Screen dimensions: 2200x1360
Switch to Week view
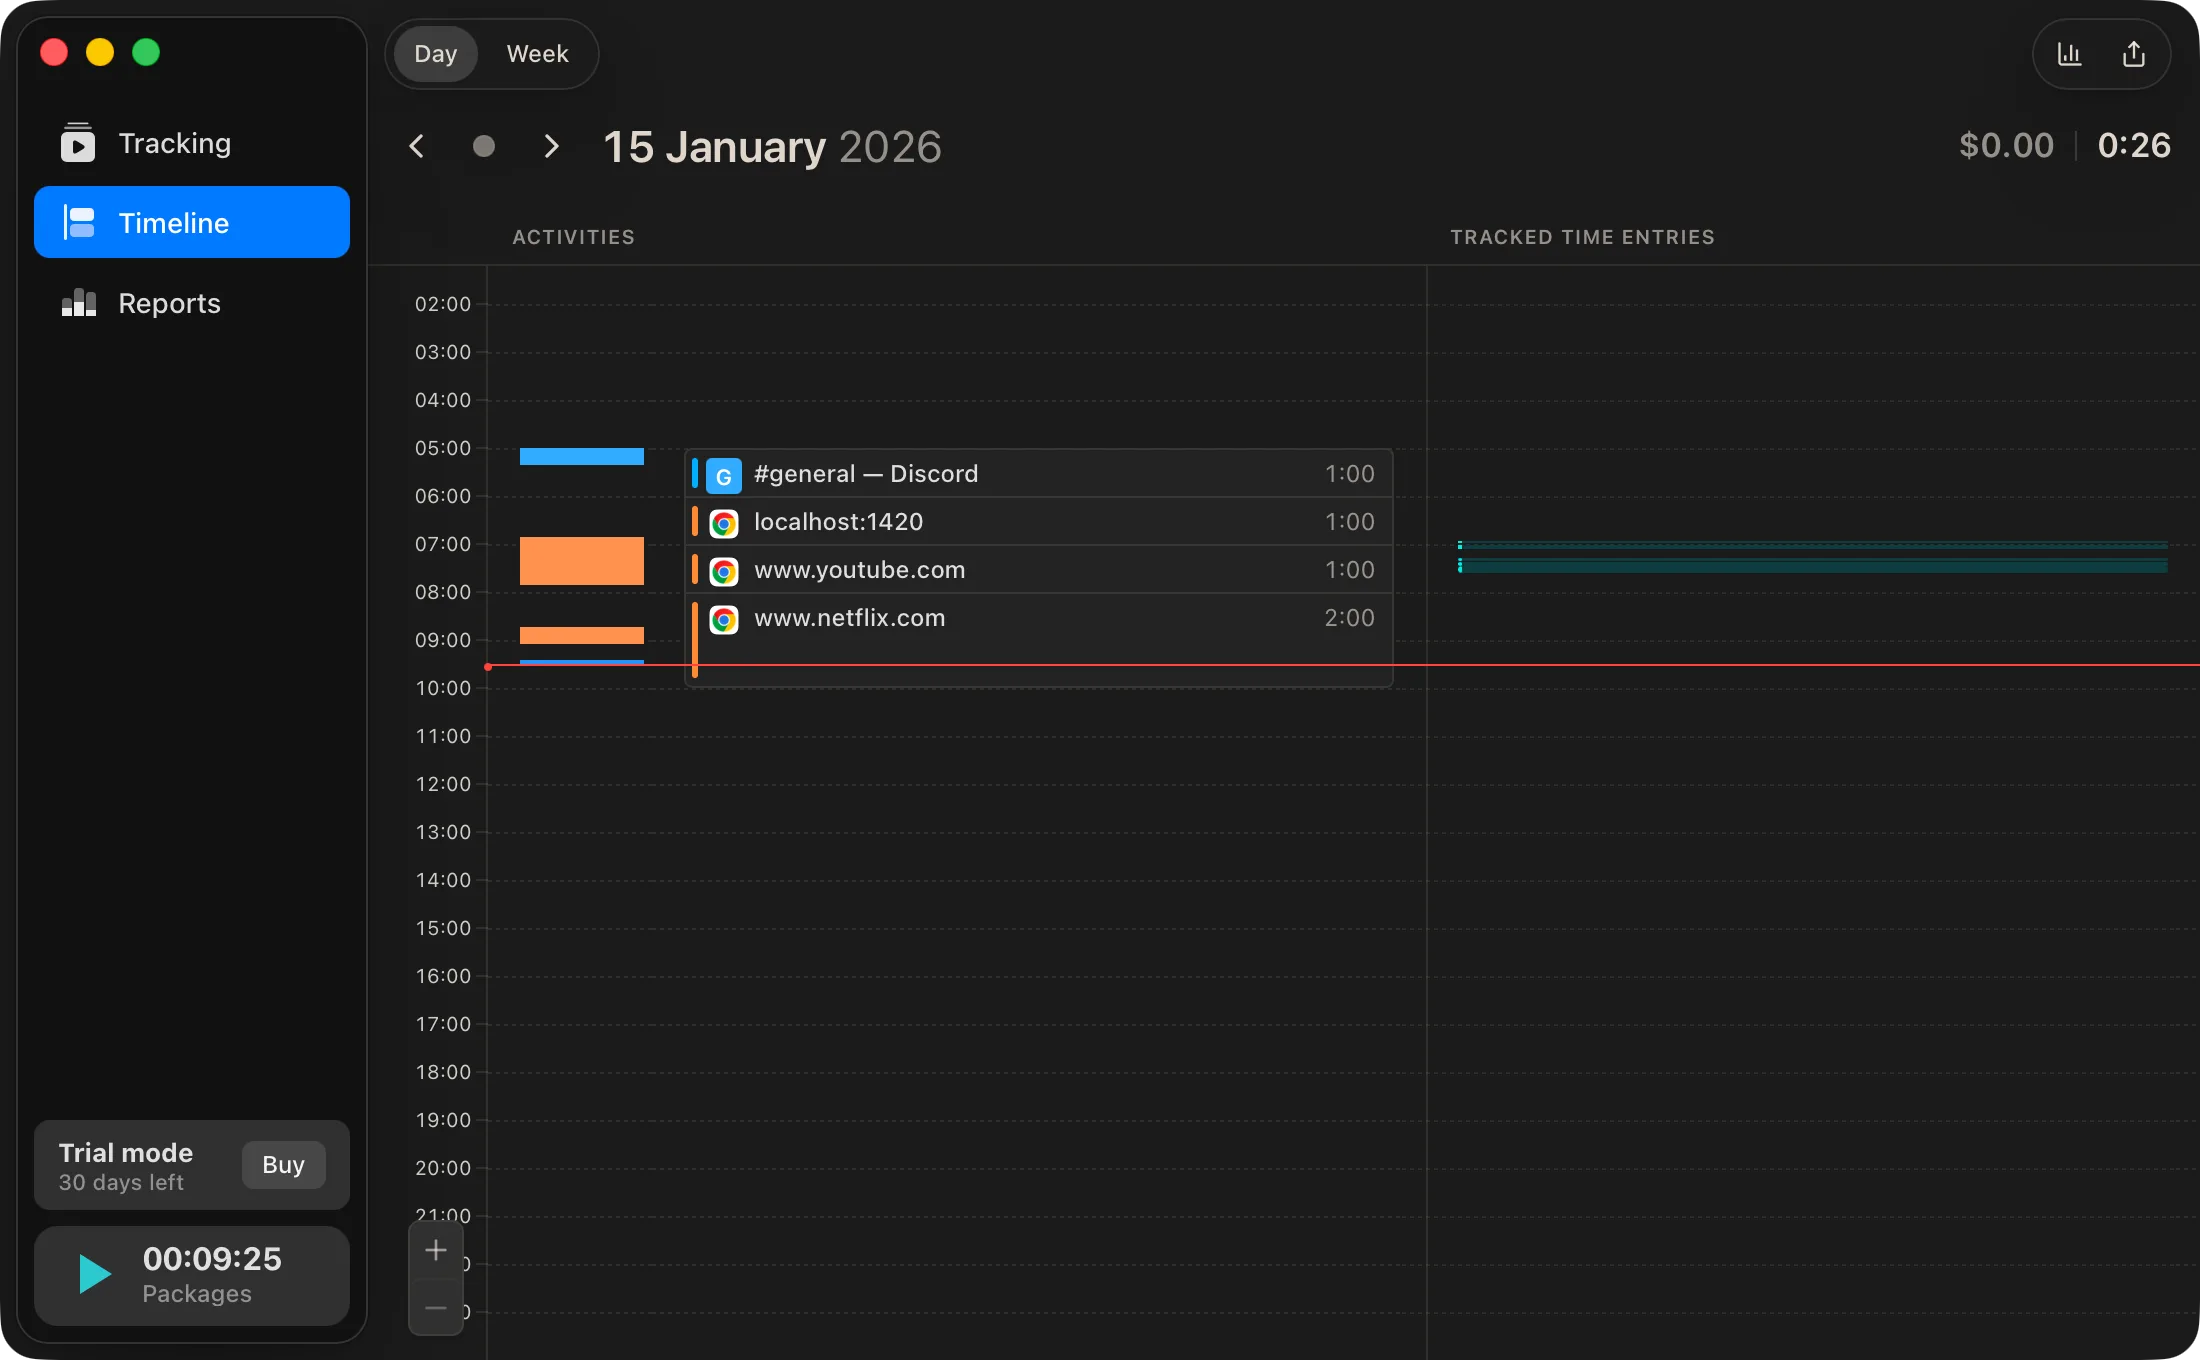pyautogui.click(x=537, y=54)
